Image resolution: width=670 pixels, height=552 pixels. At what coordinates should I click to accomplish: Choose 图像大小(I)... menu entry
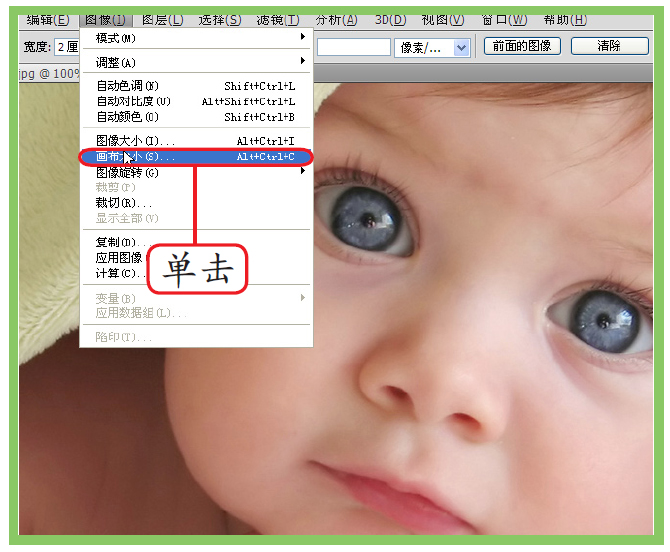(196, 141)
